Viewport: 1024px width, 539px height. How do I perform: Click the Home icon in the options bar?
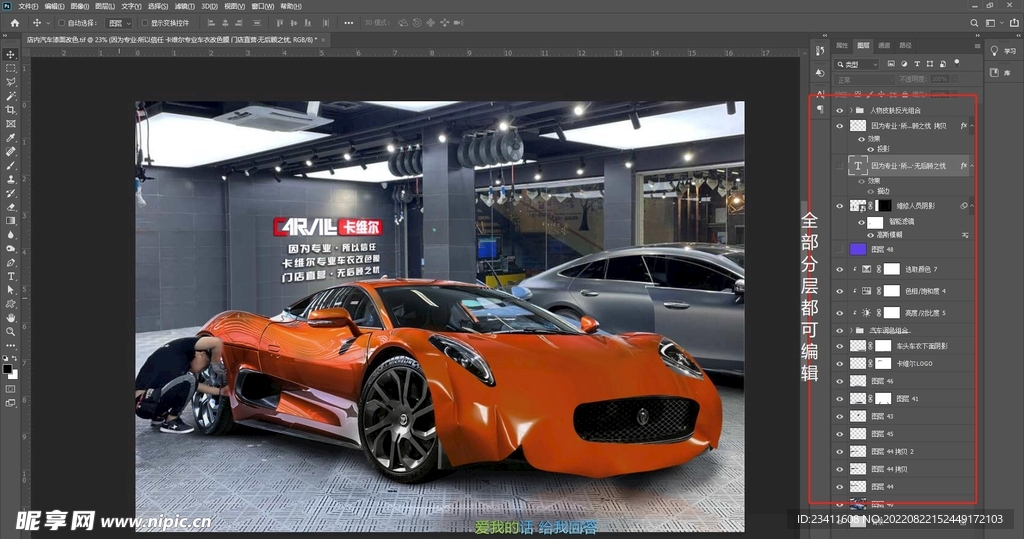[14, 22]
